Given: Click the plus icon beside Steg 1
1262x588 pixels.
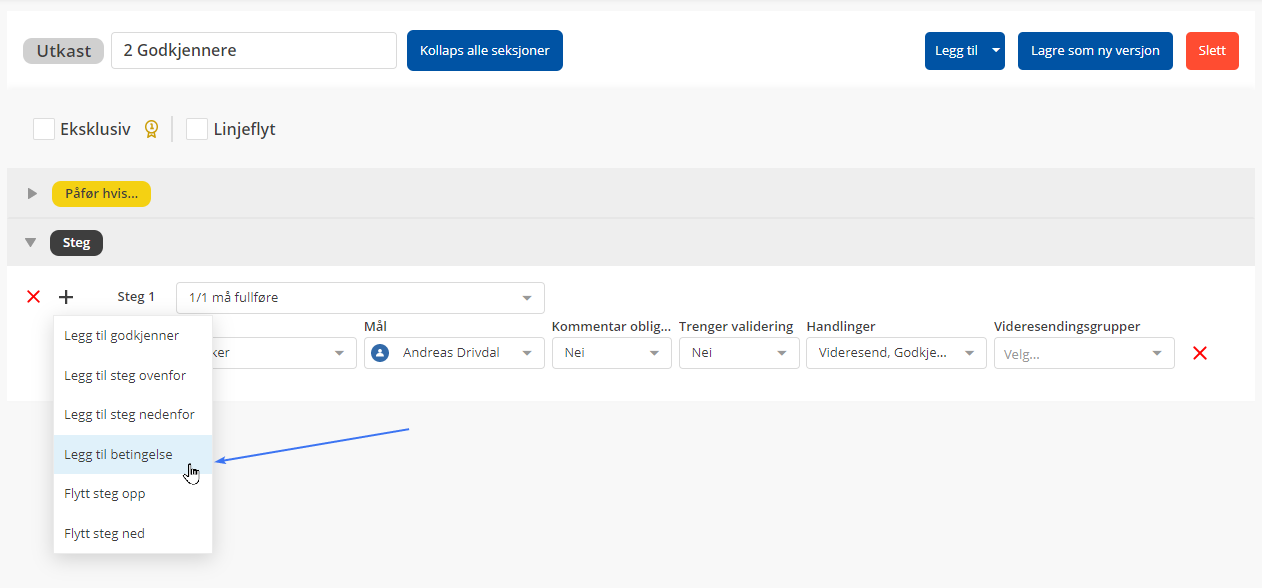Looking at the screenshot, I should click(66, 297).
